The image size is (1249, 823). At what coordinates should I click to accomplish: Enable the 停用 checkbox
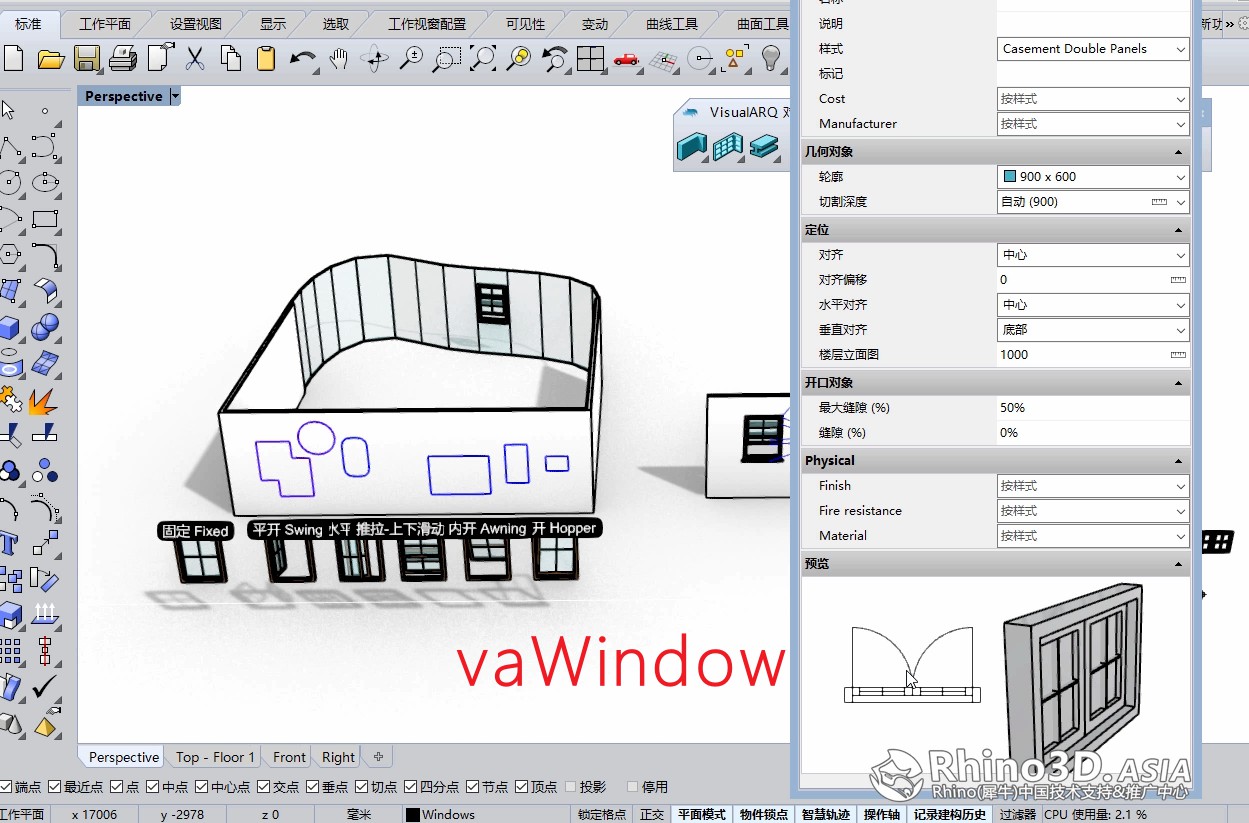[632, 787]
